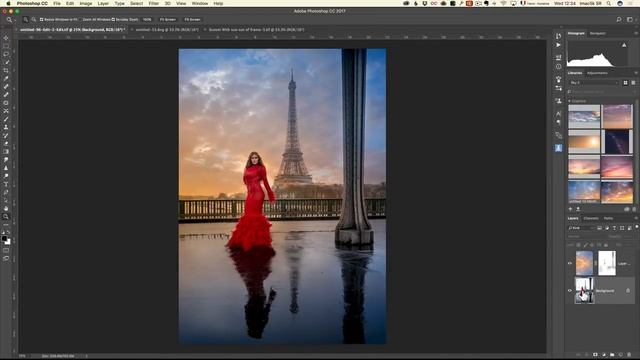Open the workspace switcher dropdown
The image size is (640, 360).
(x=630, y=20)
